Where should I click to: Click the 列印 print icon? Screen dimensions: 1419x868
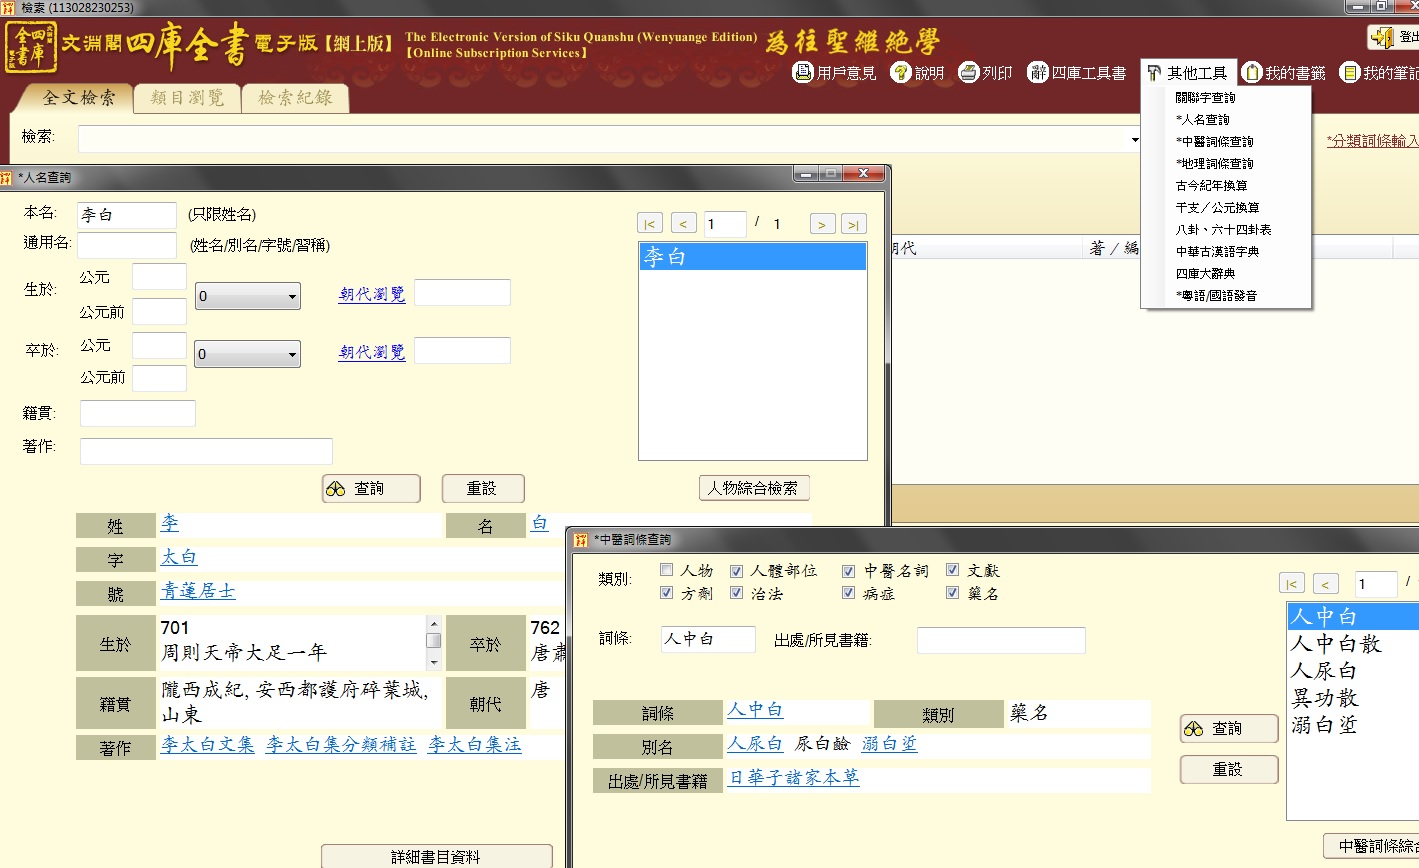click(x=968, y=72)
